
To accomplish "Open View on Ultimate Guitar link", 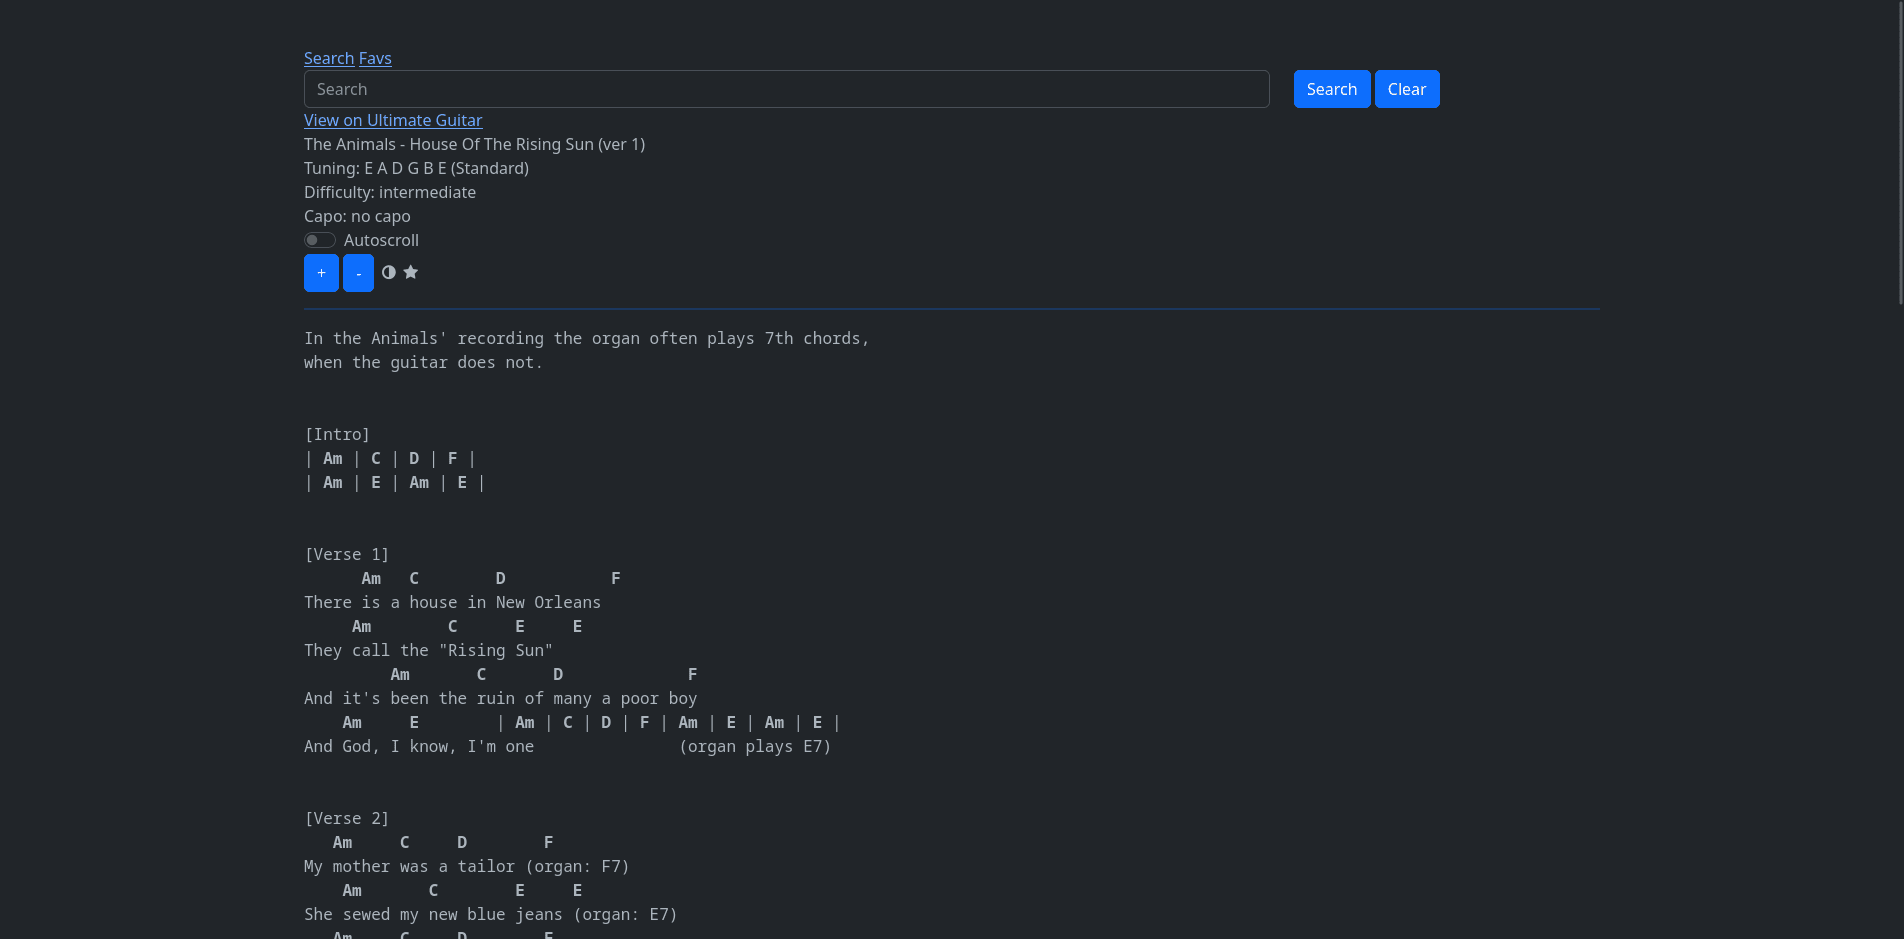I will click(393, 120).
